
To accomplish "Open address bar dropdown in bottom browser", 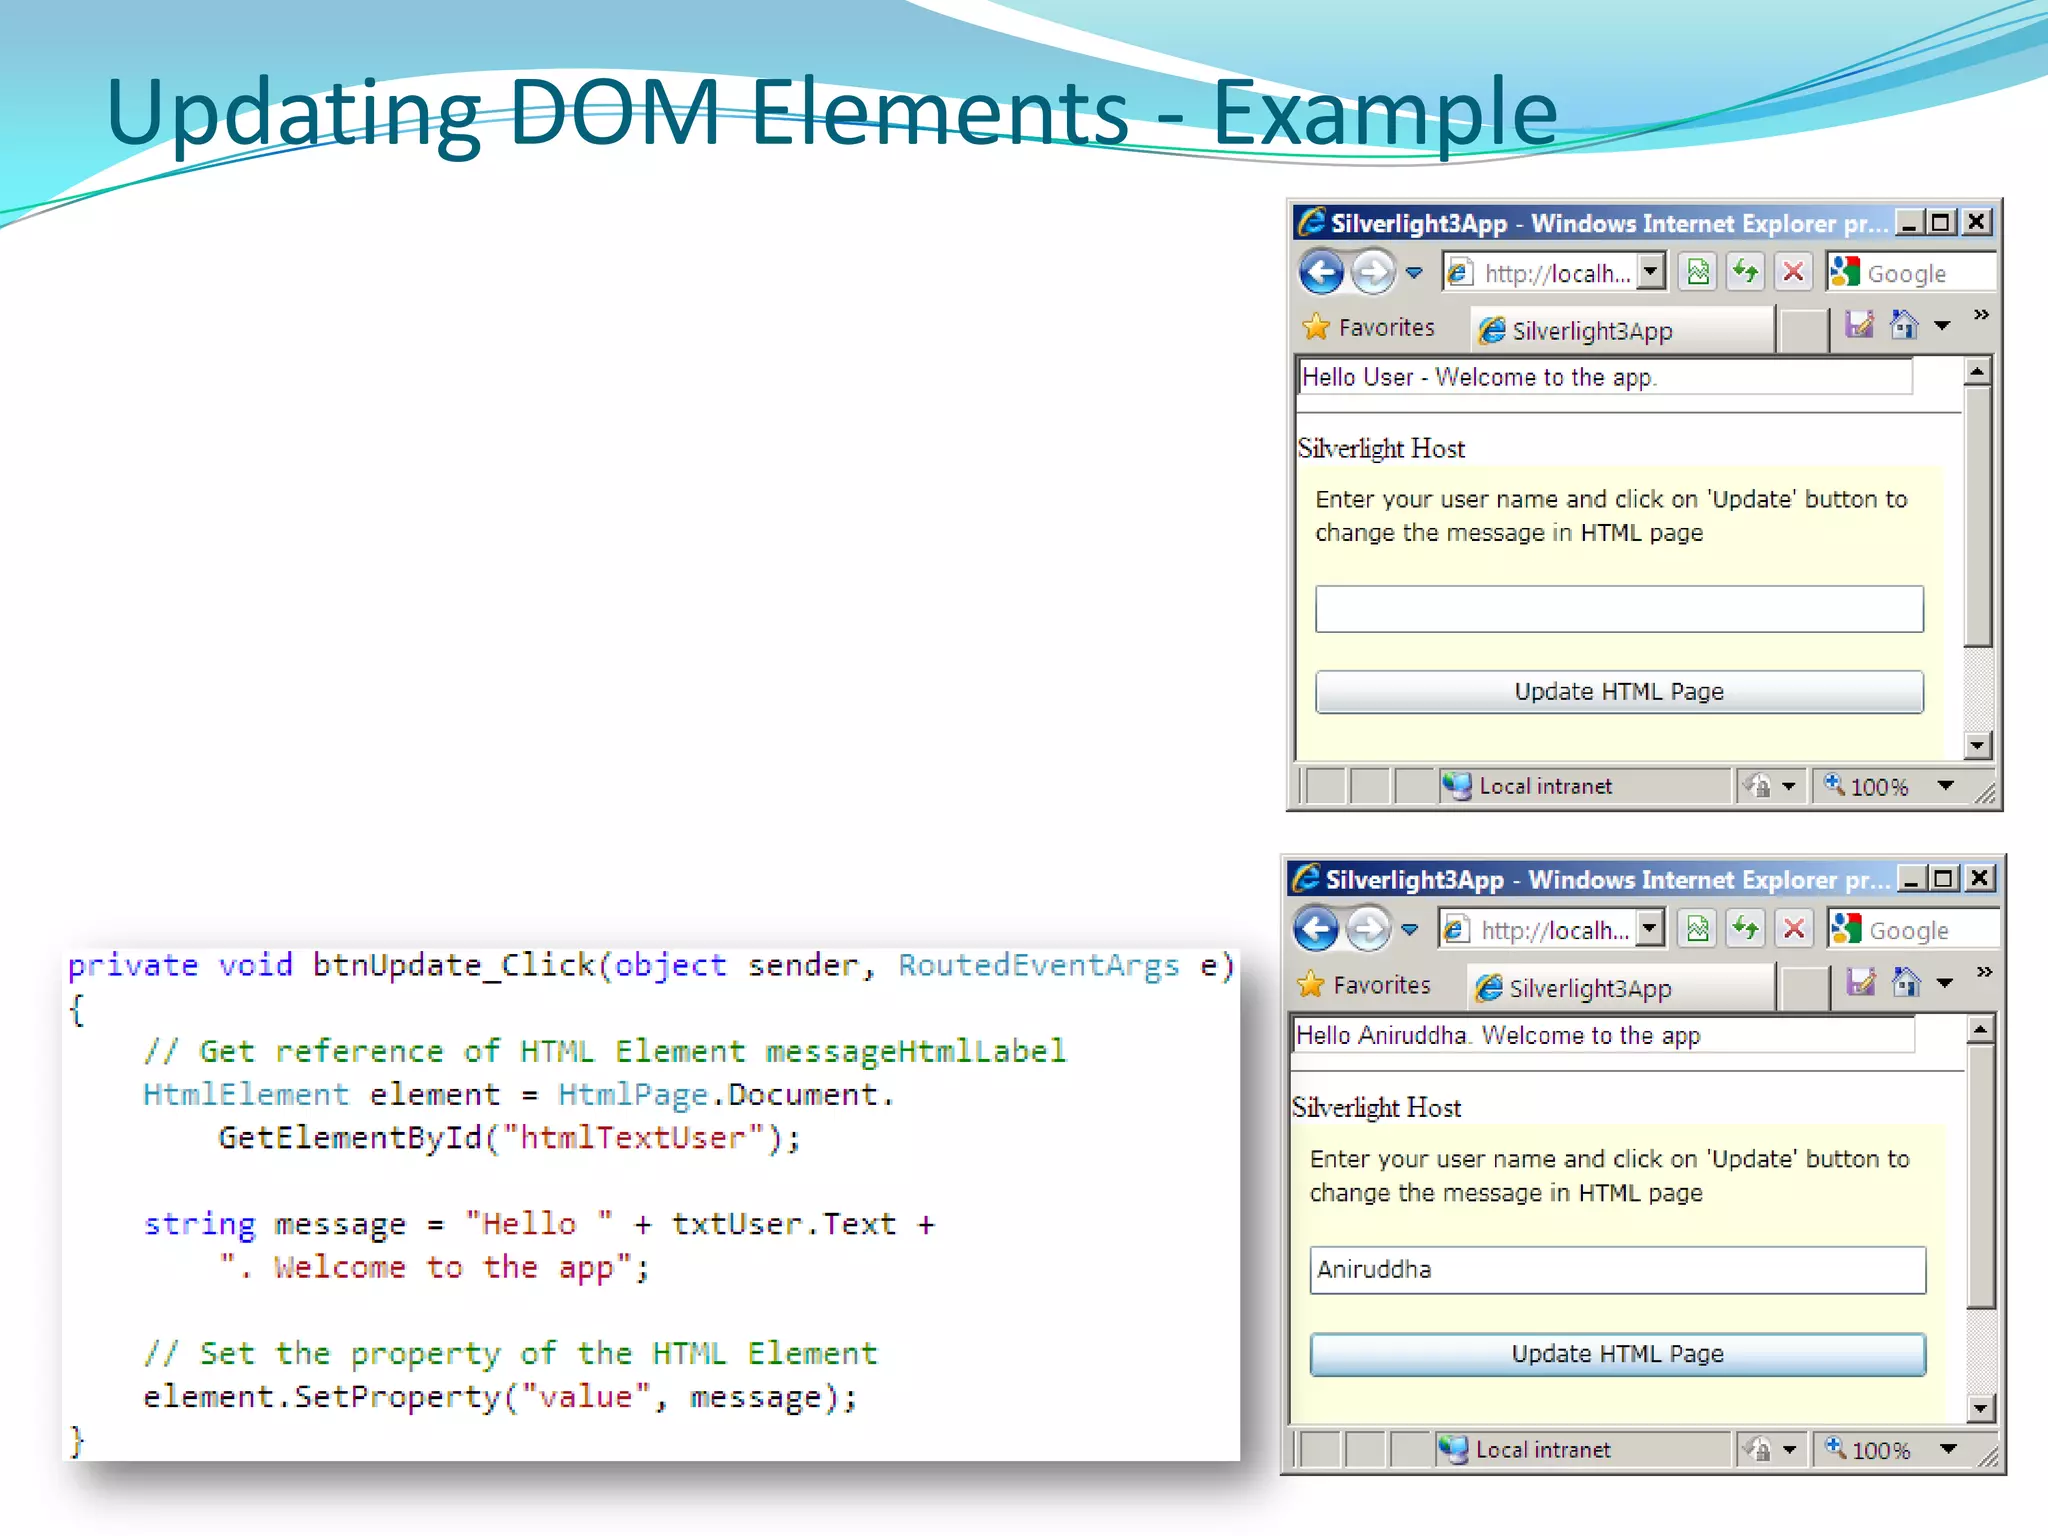I will coord(1650,929).
